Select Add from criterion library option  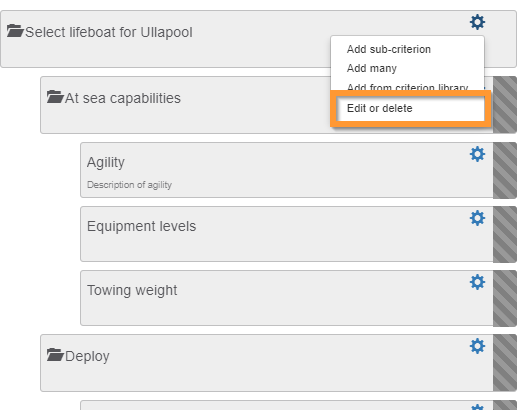click(407, 87)
